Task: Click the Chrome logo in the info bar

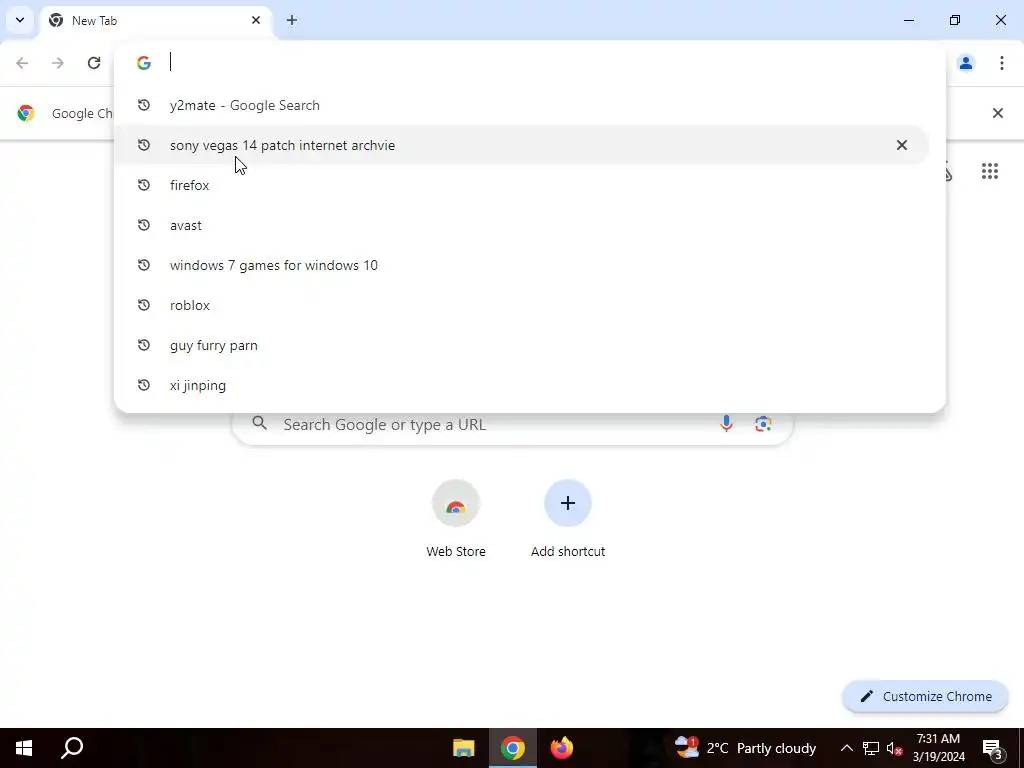Action: (25, 113)
